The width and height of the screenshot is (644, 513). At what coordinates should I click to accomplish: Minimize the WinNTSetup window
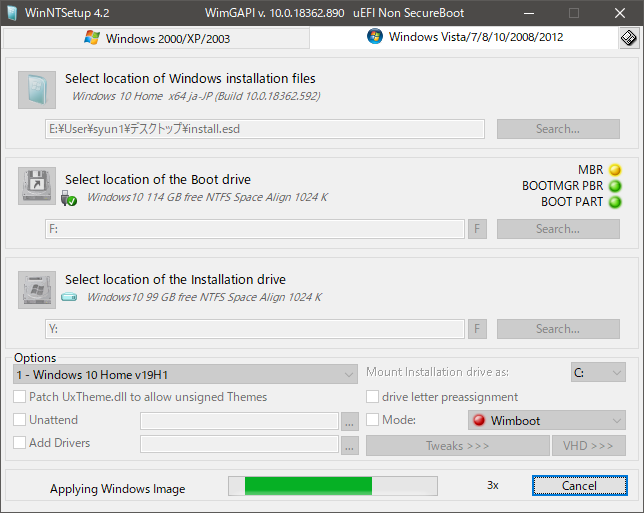coord(529,13)
